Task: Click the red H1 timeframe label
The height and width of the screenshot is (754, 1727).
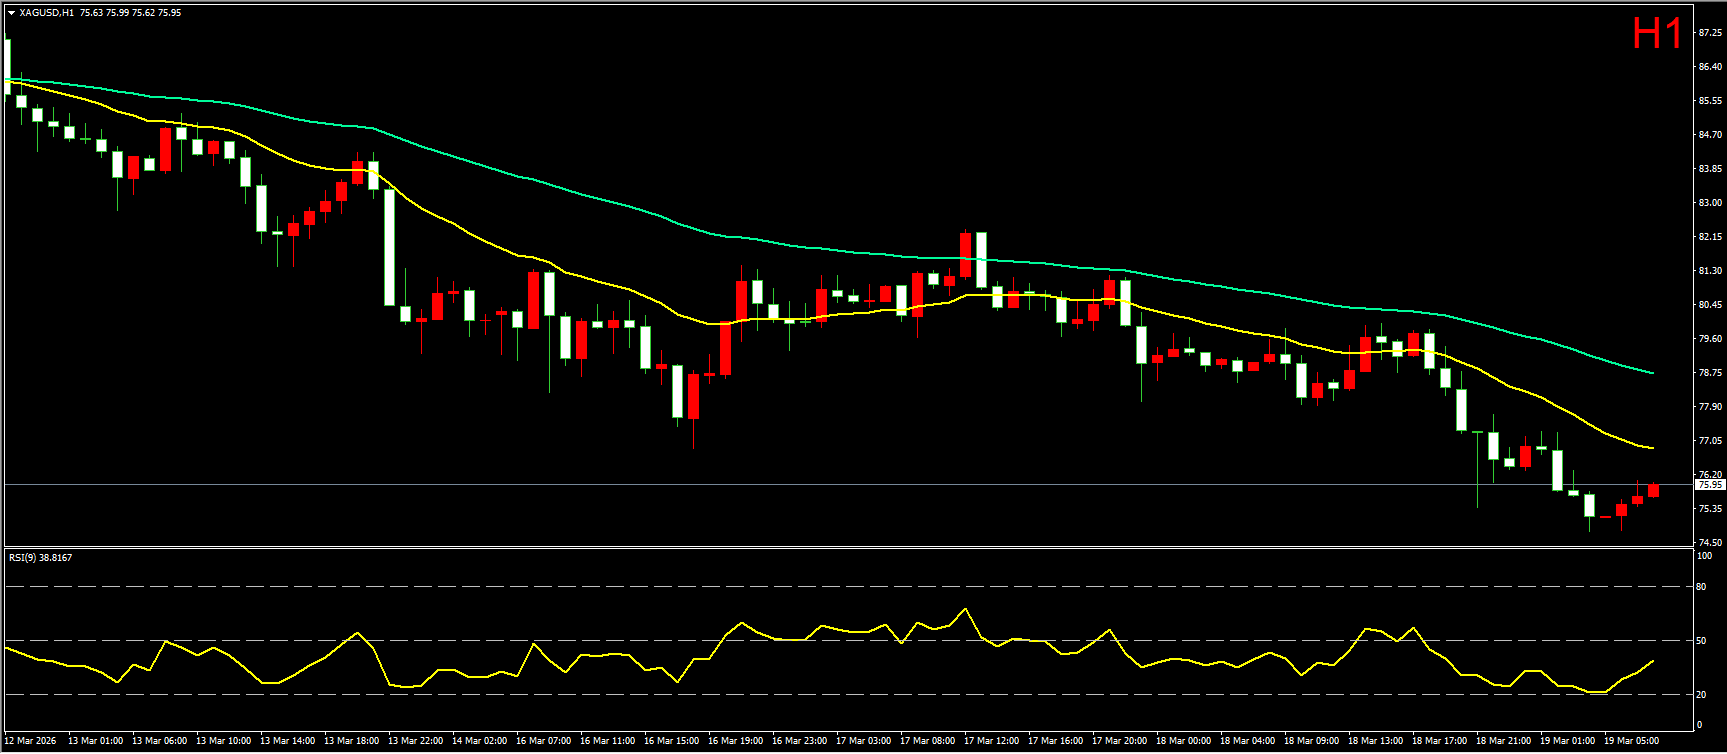Action: pos(1657,35)
